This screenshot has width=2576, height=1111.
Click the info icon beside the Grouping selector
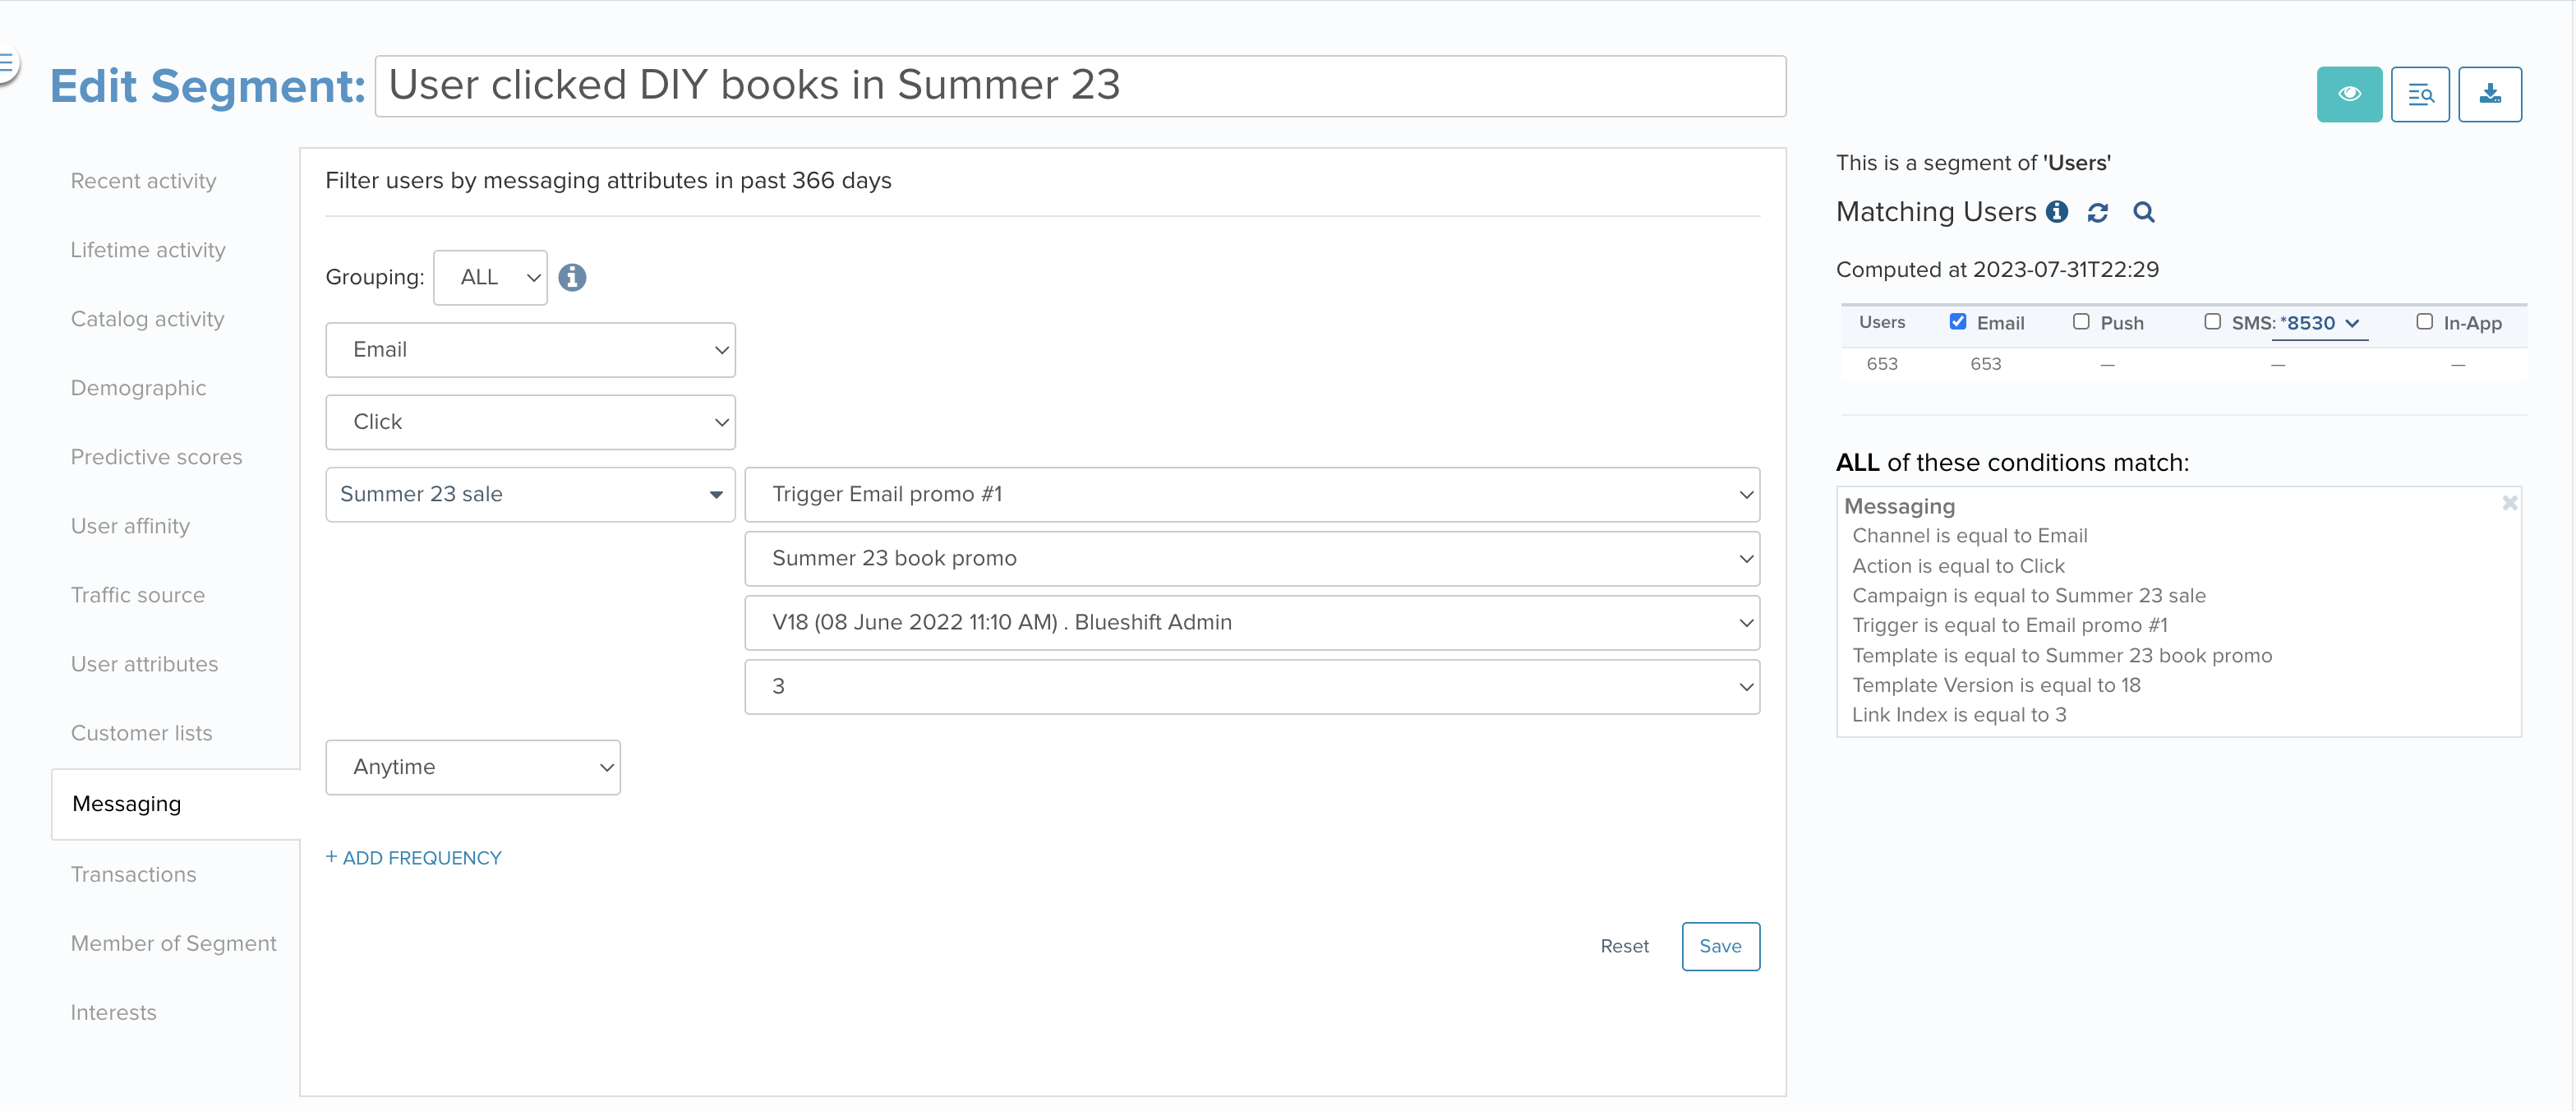(572, 277)
